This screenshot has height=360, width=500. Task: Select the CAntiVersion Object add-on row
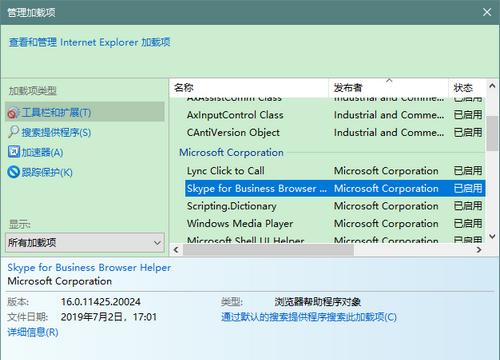335,133
